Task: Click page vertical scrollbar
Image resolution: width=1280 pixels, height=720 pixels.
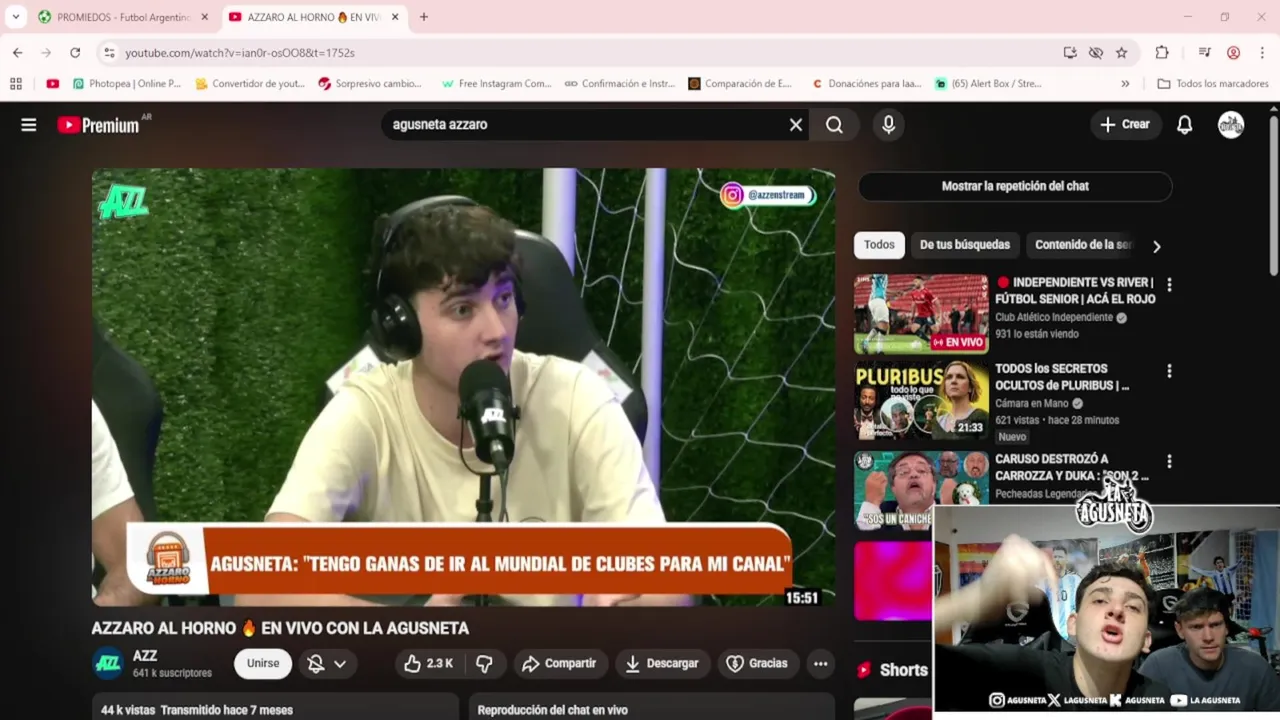Action: [1273, 195]
